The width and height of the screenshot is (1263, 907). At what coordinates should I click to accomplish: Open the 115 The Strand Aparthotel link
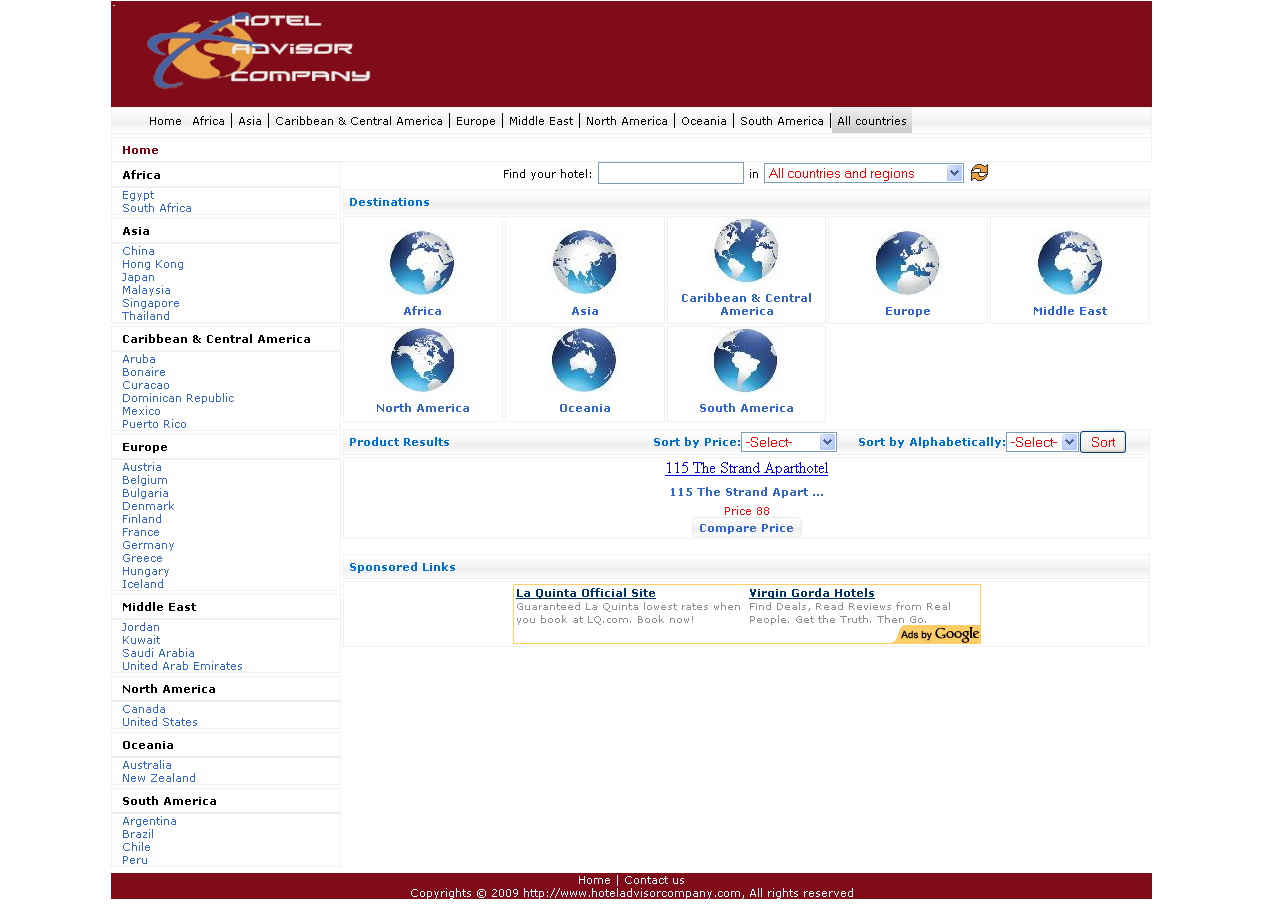[x=746, y=468]
